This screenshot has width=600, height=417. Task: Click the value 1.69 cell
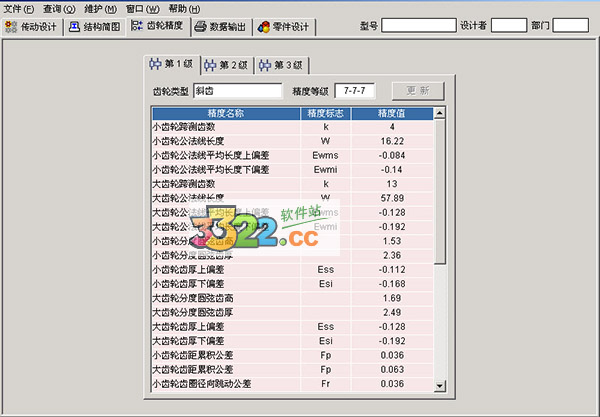[x=392, y=298]
